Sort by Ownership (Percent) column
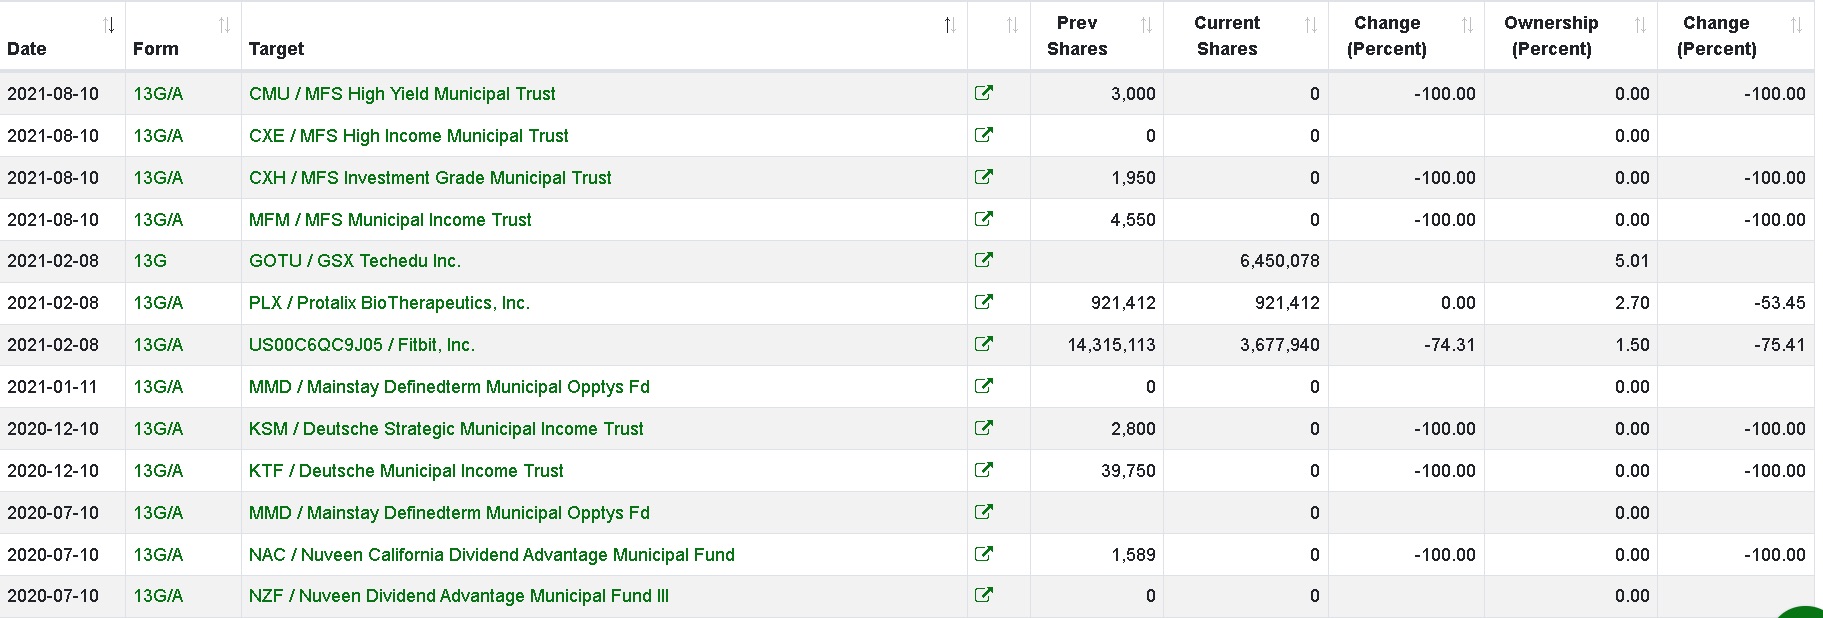 (1640, 26)
